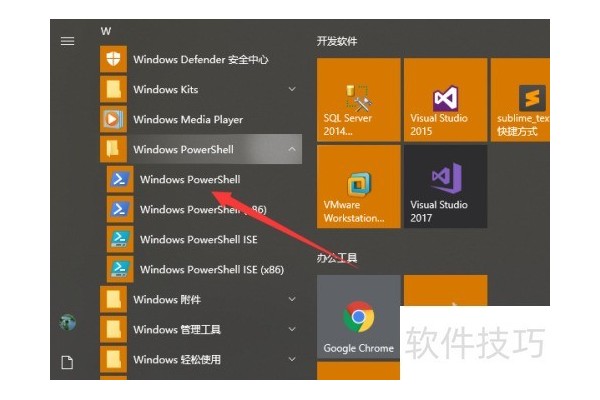Click the Windows 管理工具 label
Image resolution: width=600 pixels, height=400 pixels.
[177, 329]
